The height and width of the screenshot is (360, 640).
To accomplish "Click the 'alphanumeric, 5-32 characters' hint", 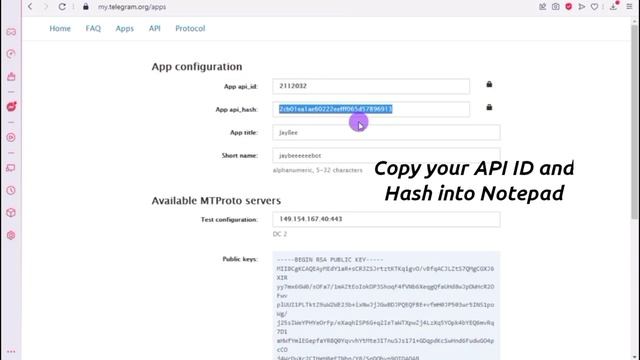I will (318, 170).
